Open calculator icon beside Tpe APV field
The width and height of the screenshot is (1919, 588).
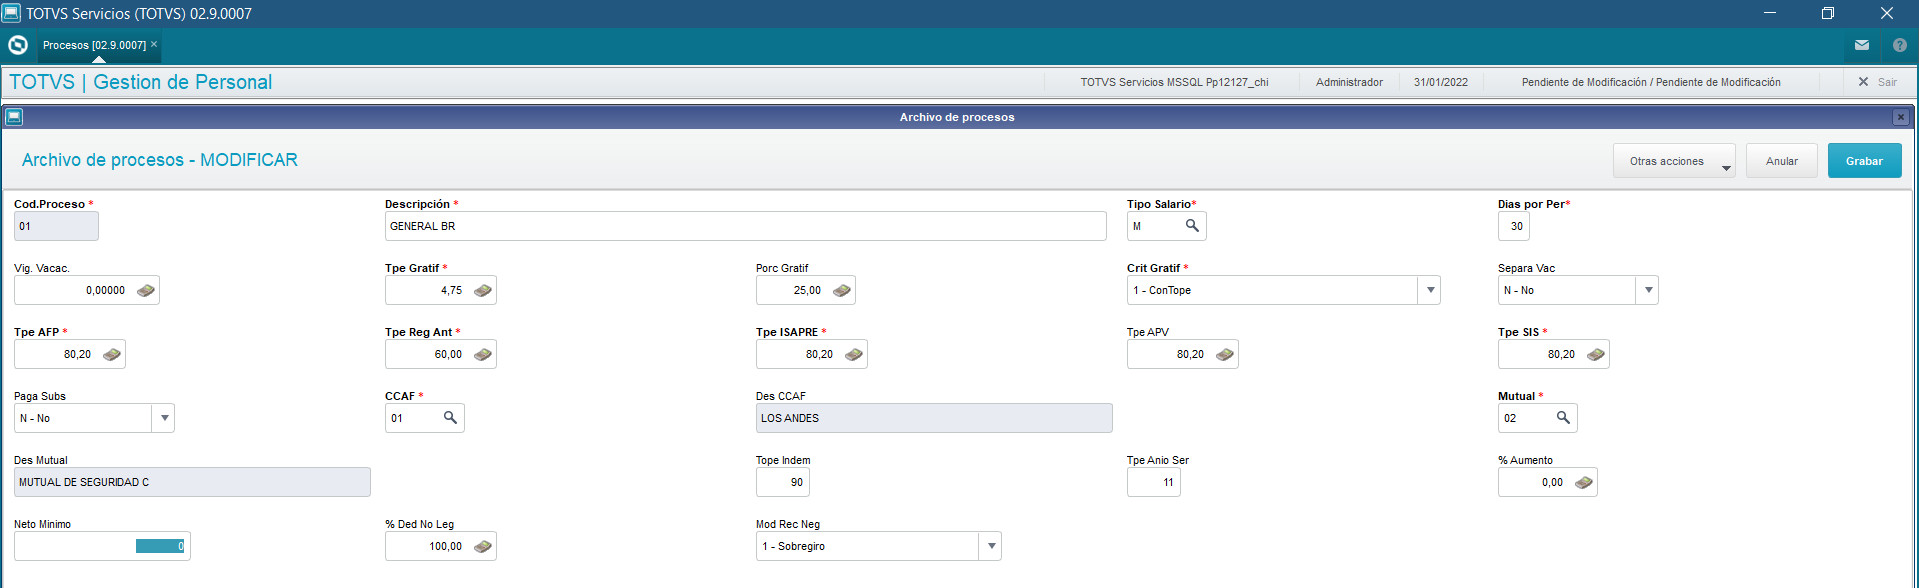[x=1225, y=354]
